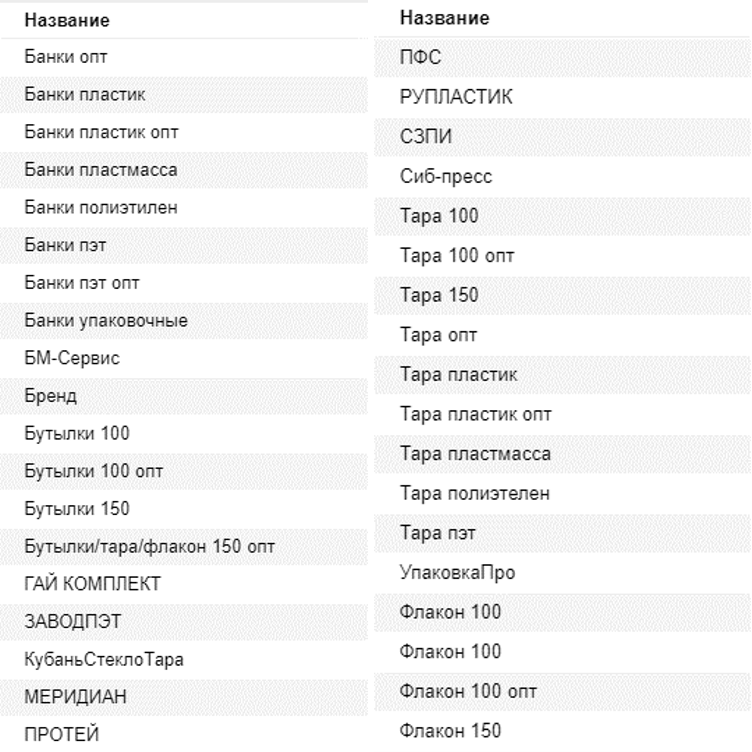Sort by "Название" header above "ПФС"

coord(444,18)
